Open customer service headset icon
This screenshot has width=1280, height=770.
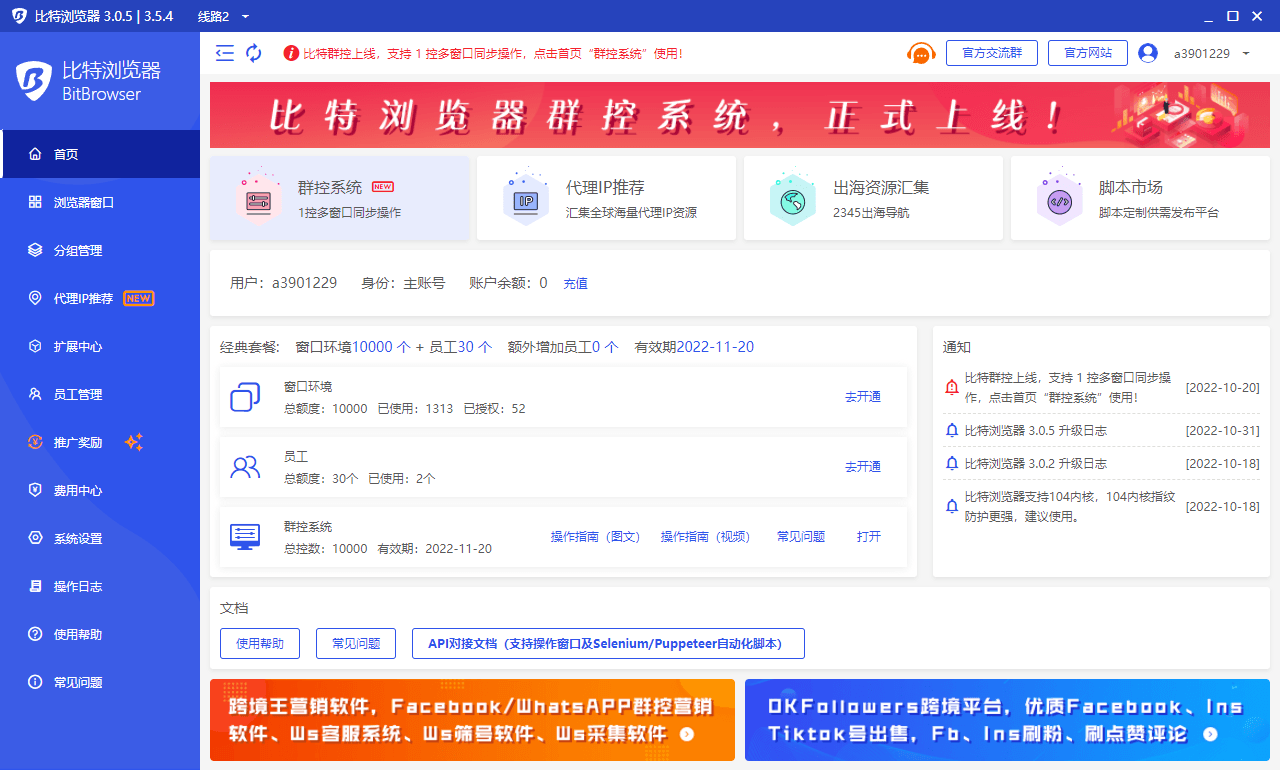920,53
